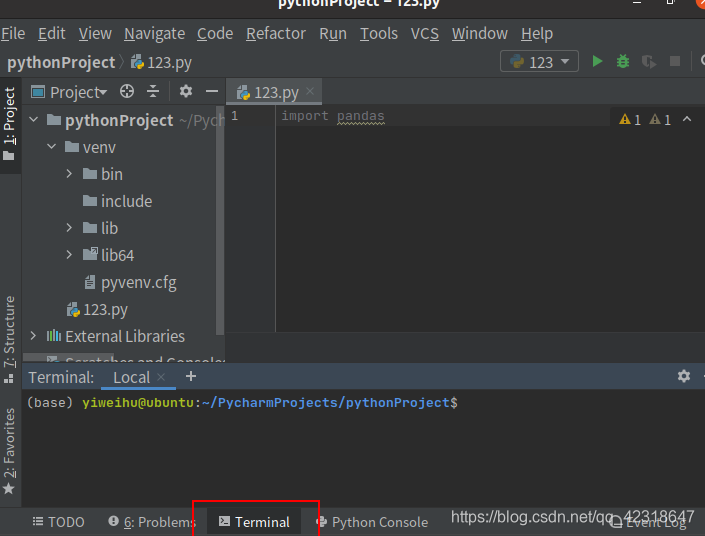
Task: Toggle the 1: Project side tool window
Action: click(10, 125)
